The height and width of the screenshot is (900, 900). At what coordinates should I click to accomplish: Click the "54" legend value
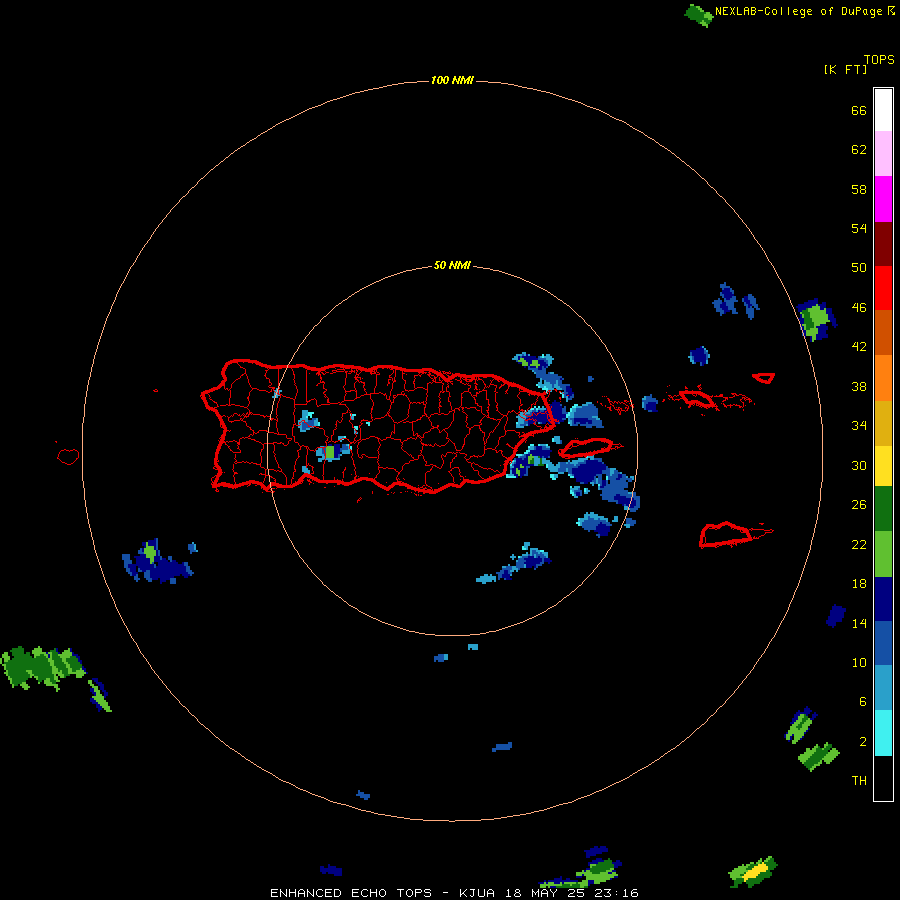859,228
